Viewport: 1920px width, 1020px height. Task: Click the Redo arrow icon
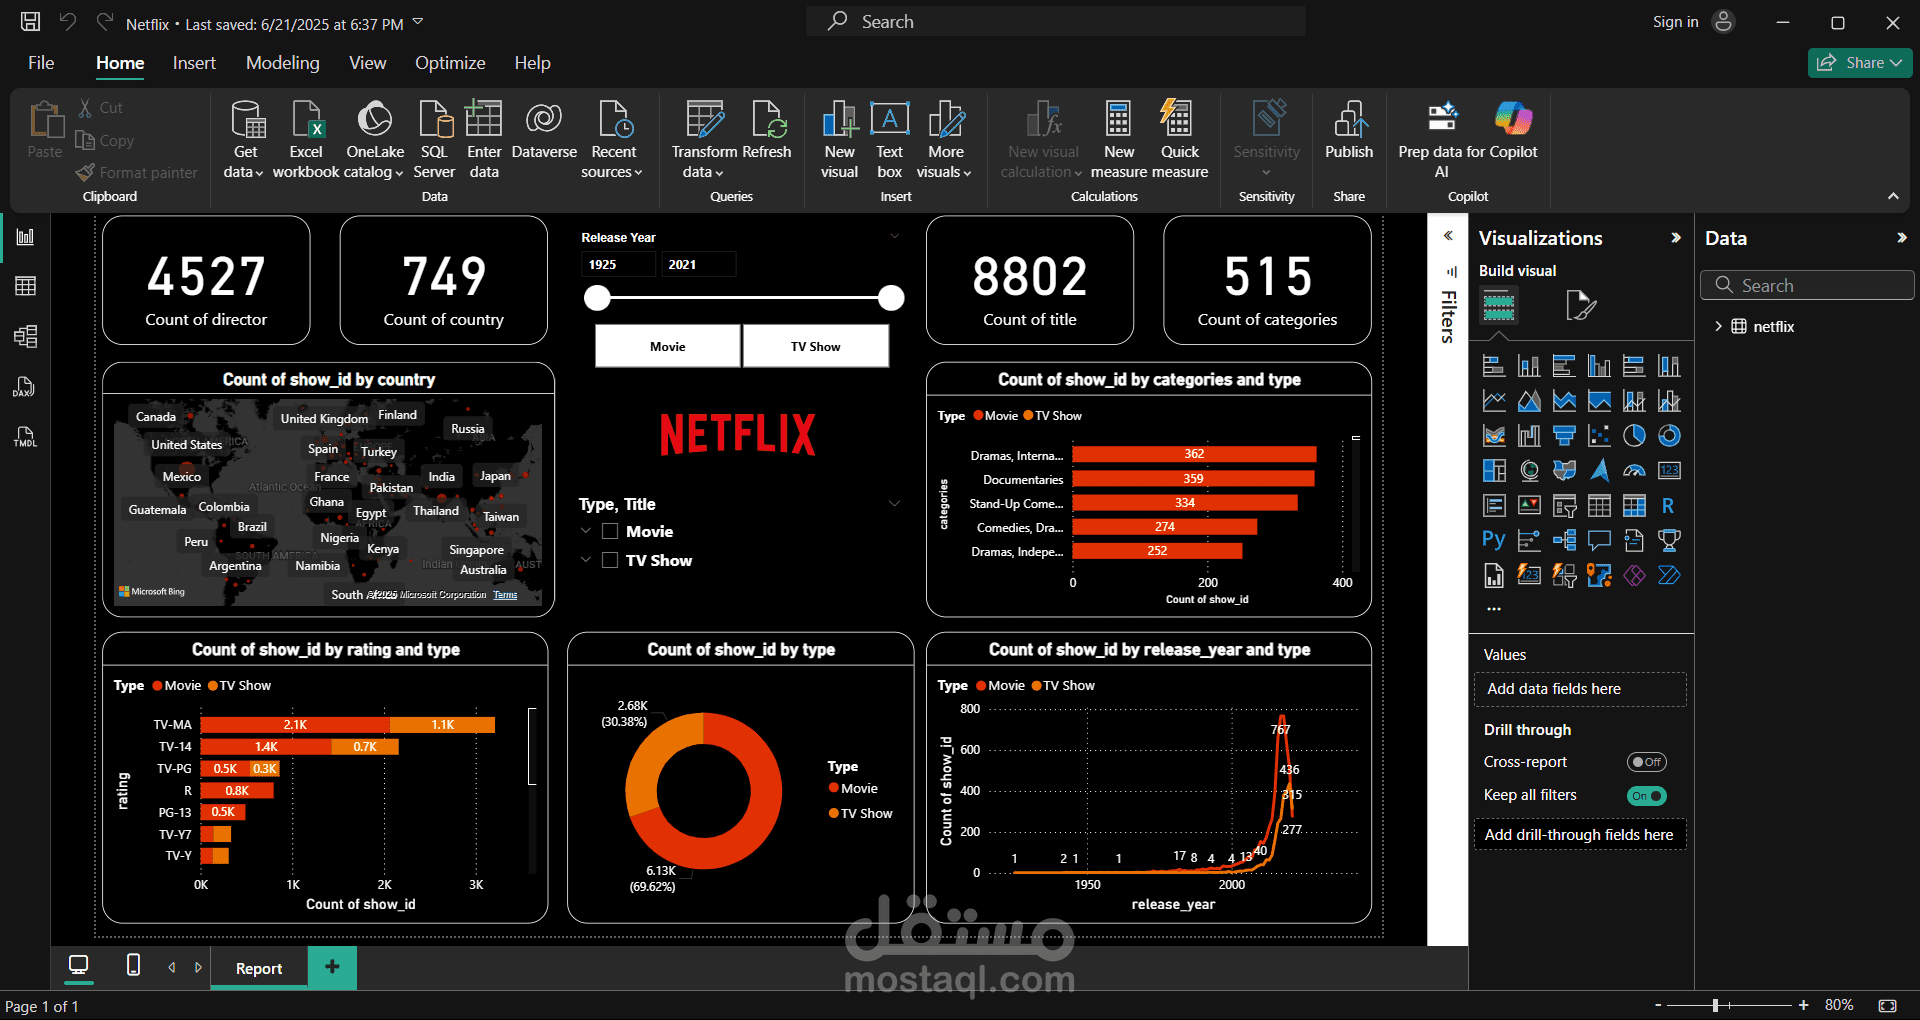click(x=104, y=21)
